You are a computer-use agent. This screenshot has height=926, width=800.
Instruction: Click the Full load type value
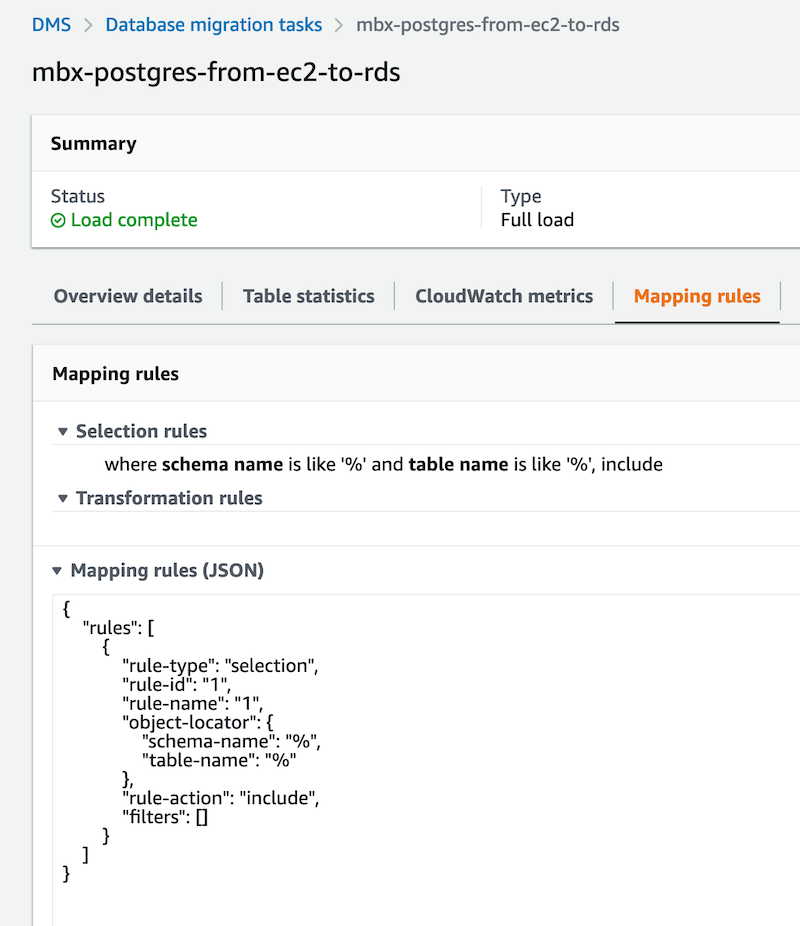pyautogui.click(x=537, y=220)
